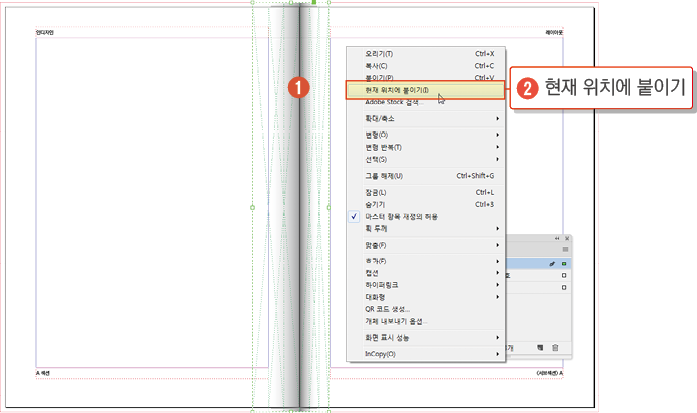Screen dimensions: 697x413
Task: Click the new layer icon in panel footer
Action: (x=540, y=348)
